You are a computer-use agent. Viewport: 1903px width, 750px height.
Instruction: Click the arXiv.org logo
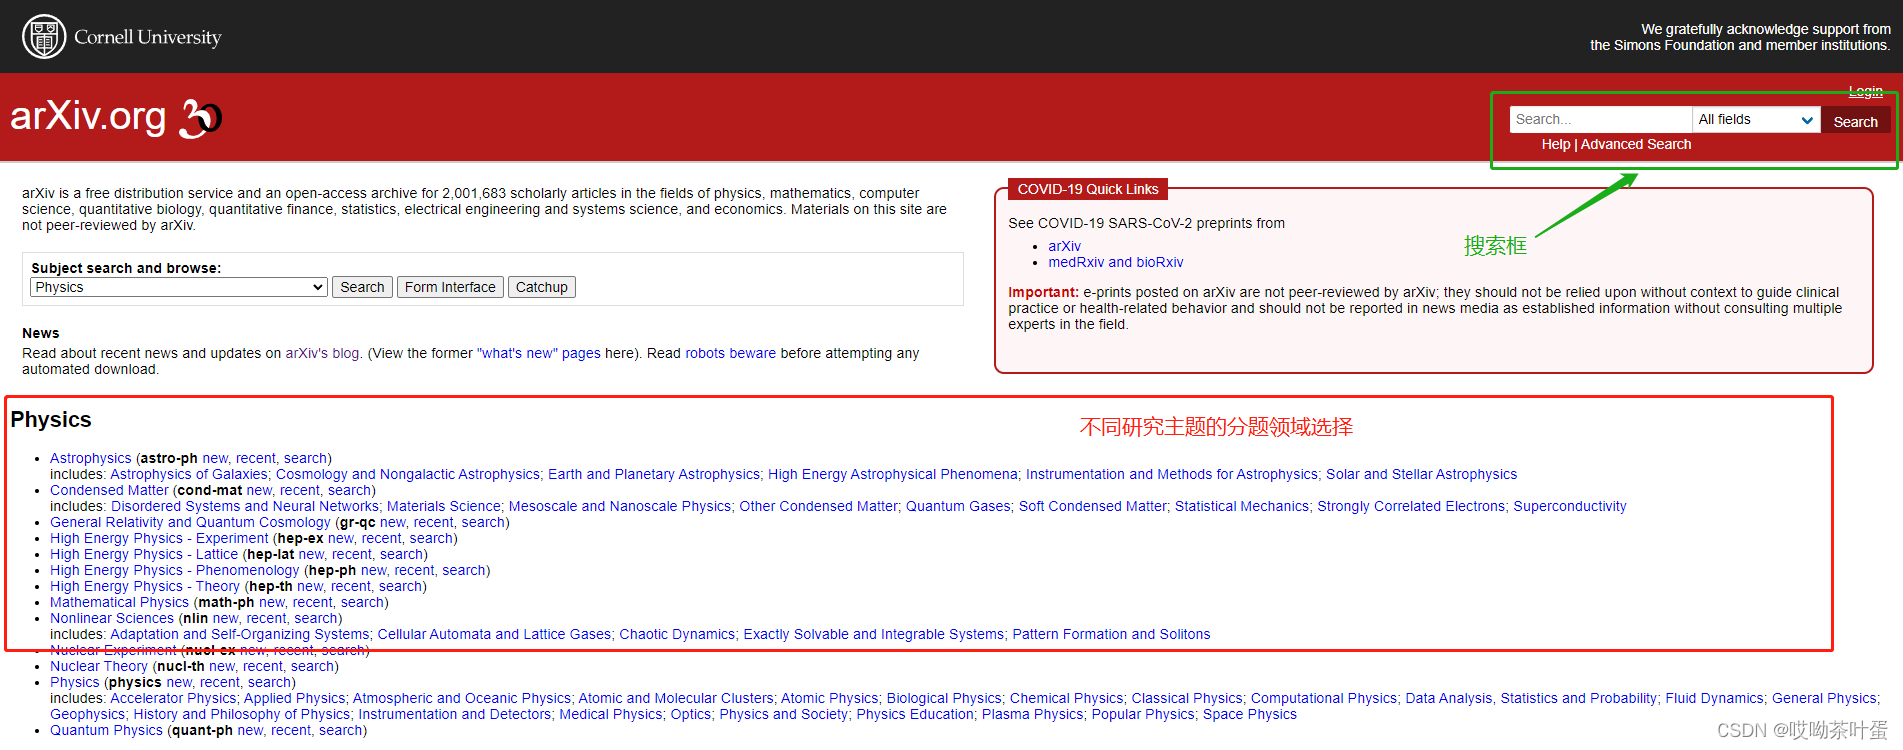point(115,117)
